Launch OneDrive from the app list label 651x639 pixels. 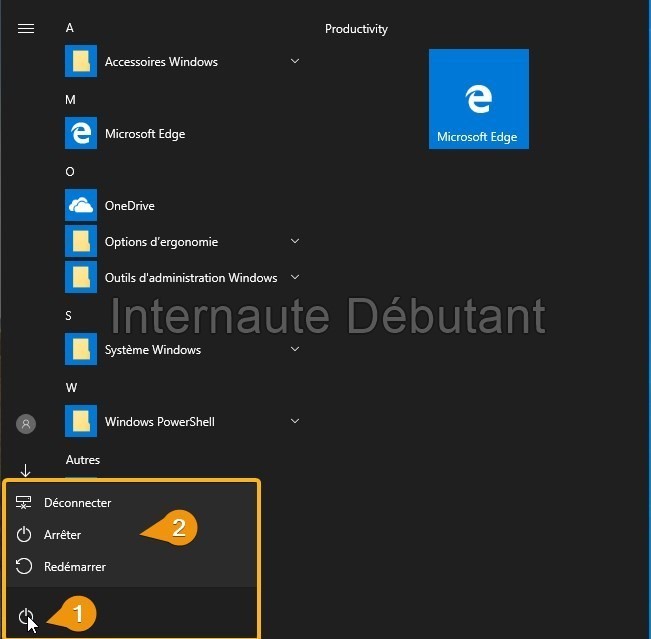click(x=130, y=206)
